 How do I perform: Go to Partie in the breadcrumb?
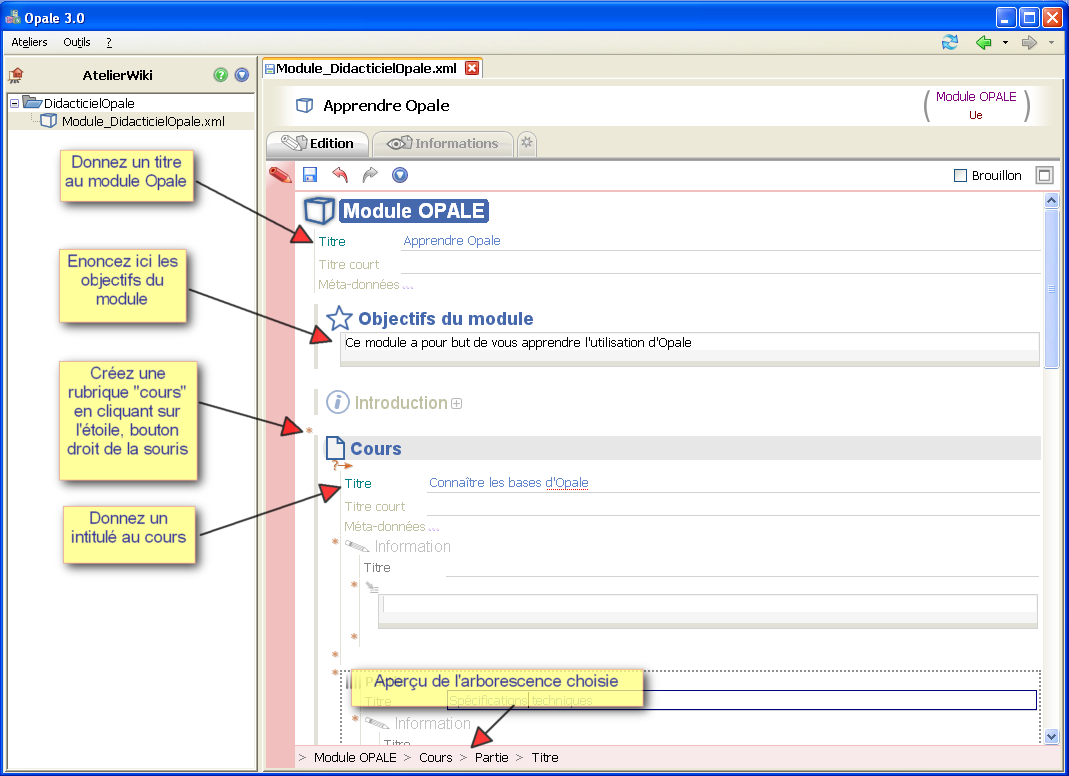pos(492,758)
